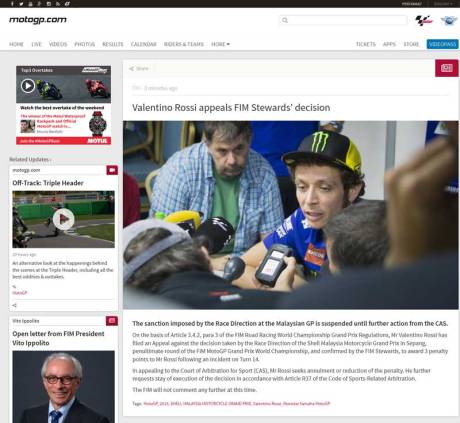Image resolution: width=460 pixels, height=423 pixels.
Task: Open CALENDAR in navigation bar
Action: pos(144,44)
